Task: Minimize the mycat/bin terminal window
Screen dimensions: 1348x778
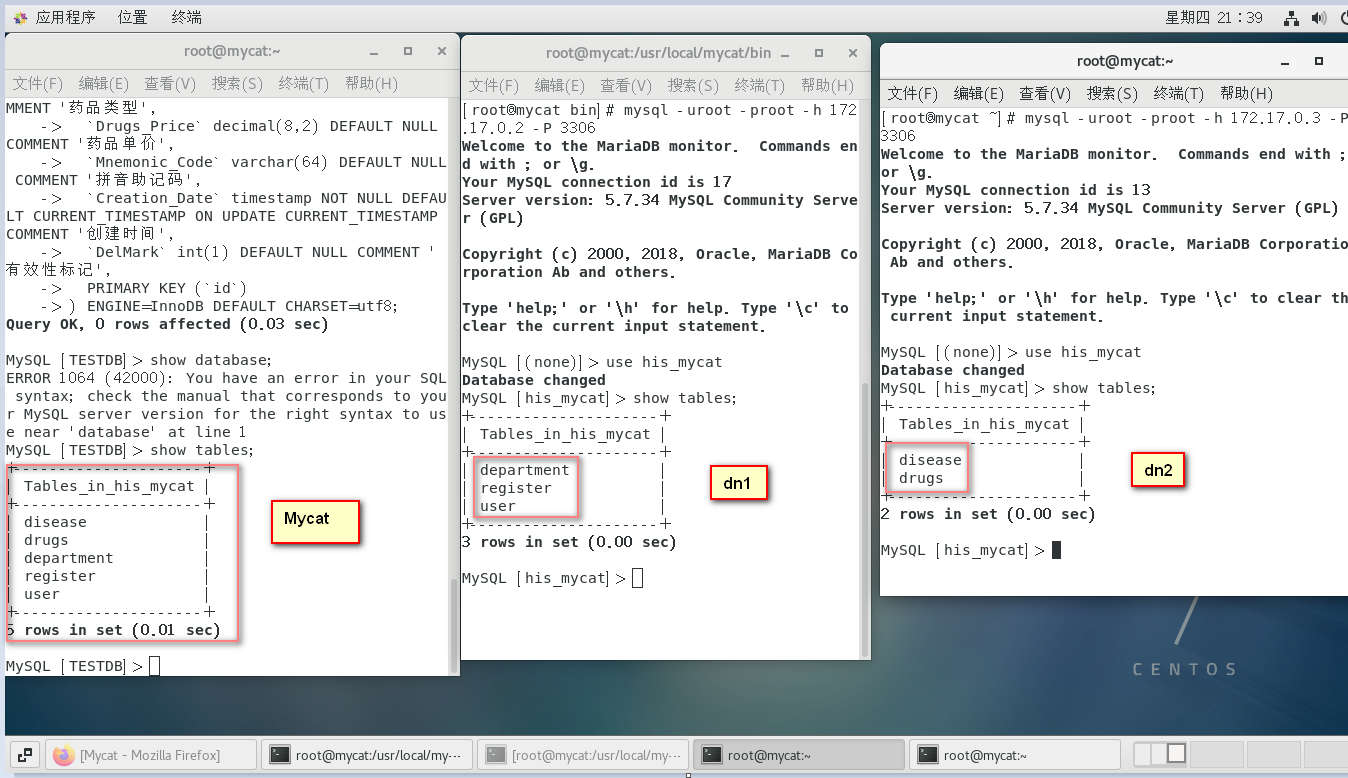Action: pos(785,53)
